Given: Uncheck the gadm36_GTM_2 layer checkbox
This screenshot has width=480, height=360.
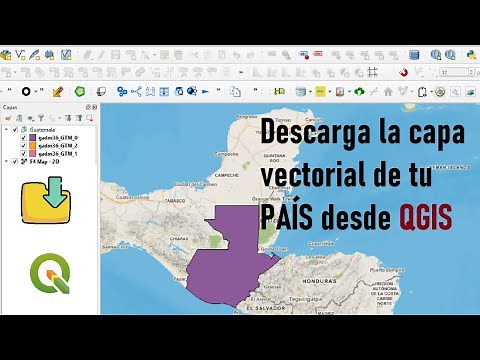Looking at the screenshot, I should click(23, 146).
